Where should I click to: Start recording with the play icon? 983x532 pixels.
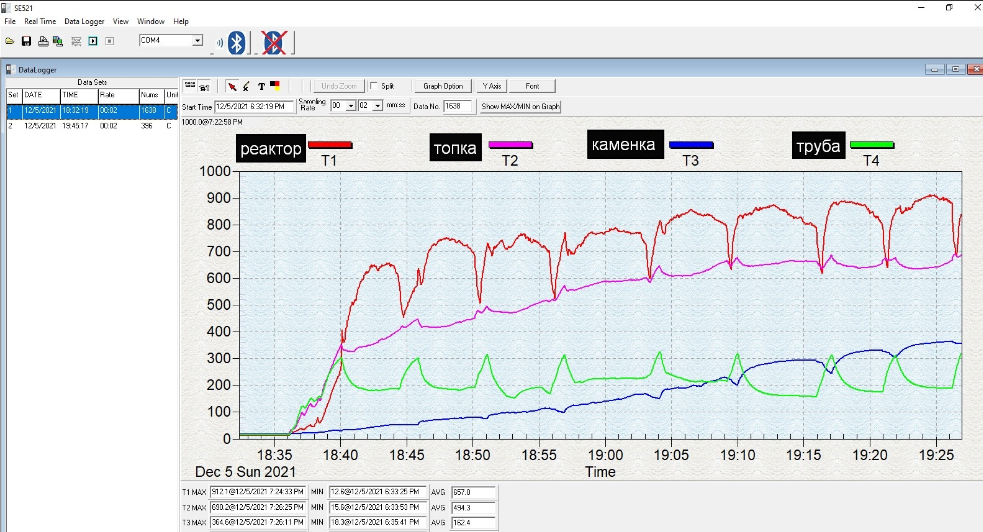tap(93, 41)
